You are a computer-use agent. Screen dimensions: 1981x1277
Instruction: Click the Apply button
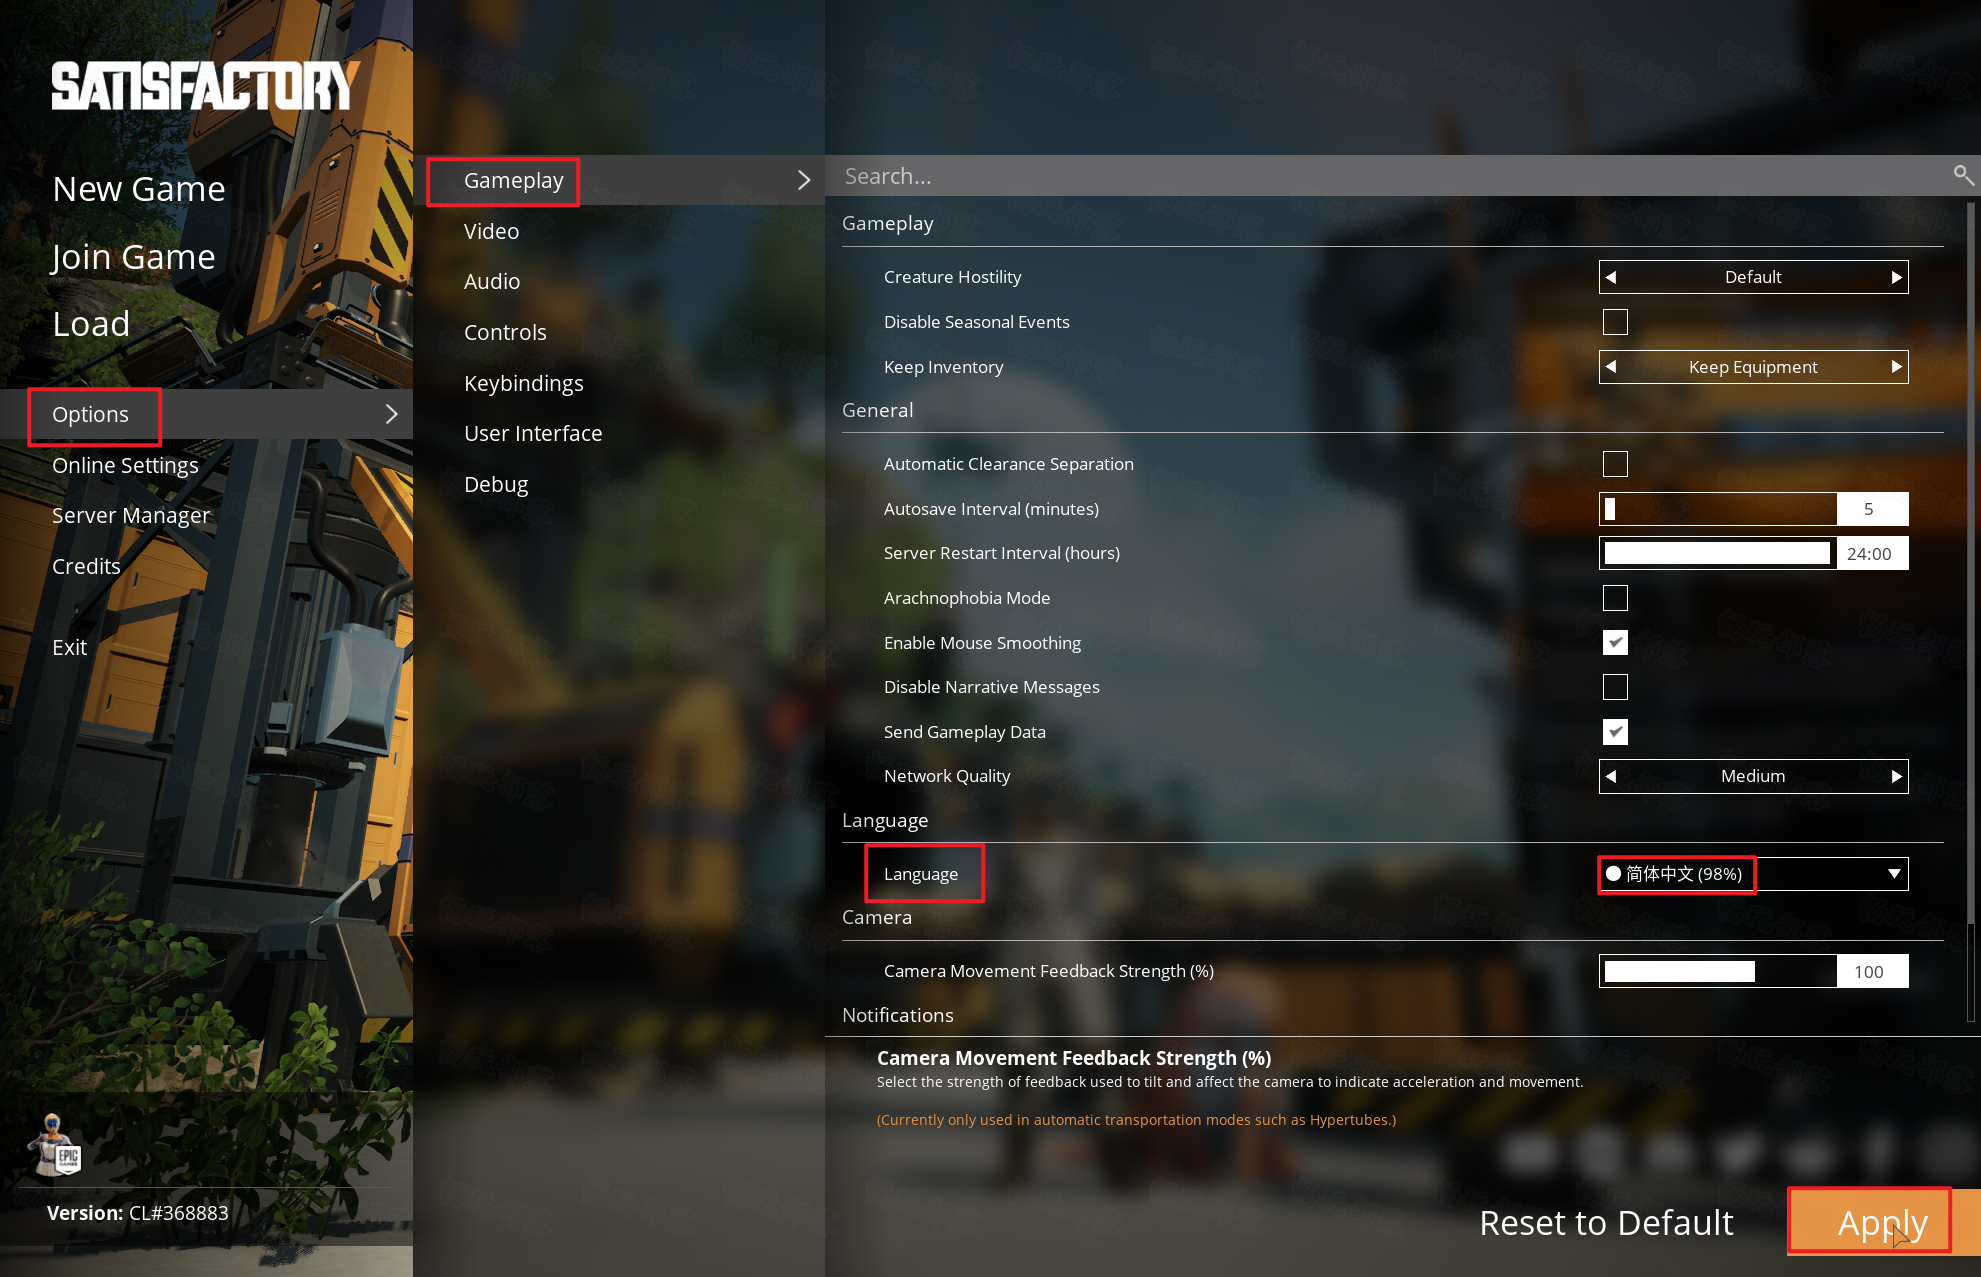tap(1882, 1222)
